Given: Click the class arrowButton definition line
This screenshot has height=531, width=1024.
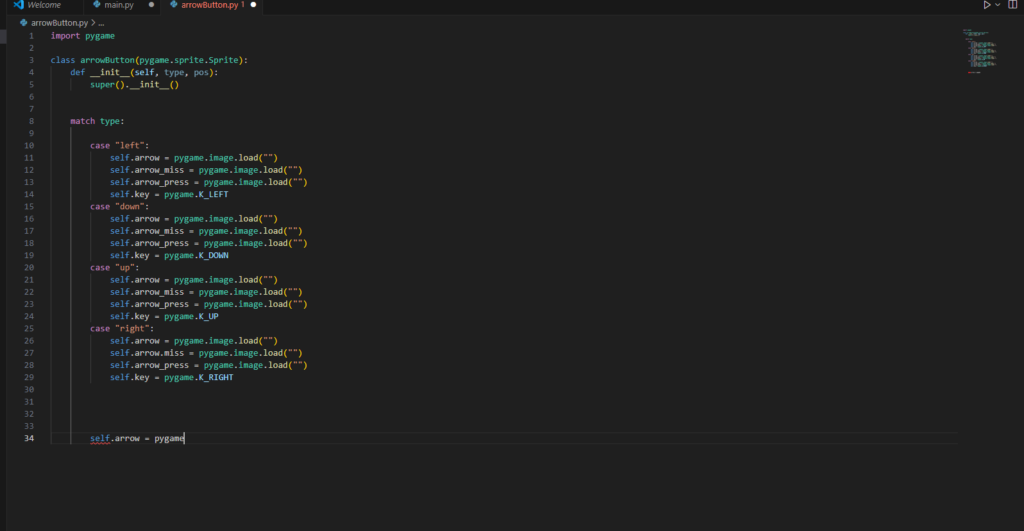Looking at the screenshot, I should 149,60.
